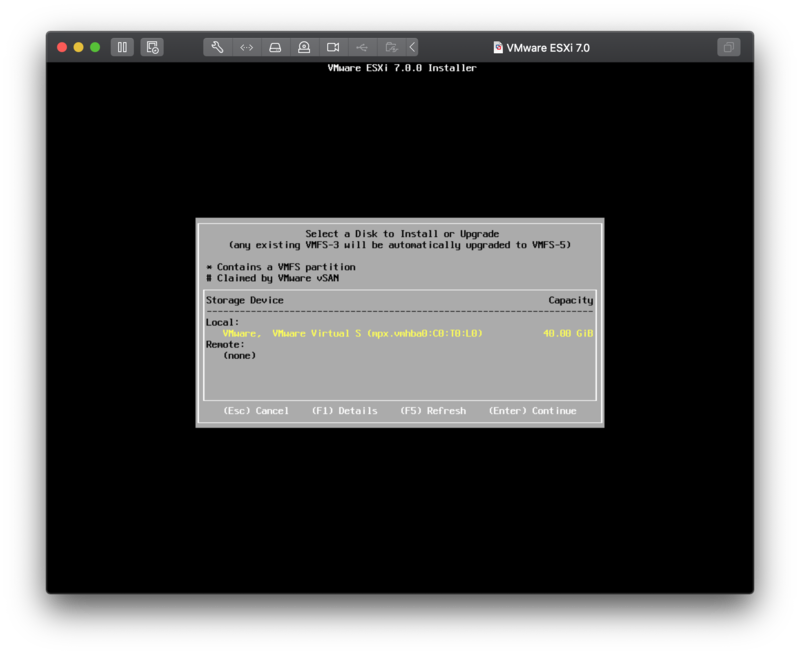The height and width of the screenshot is (655, 800).
Task: Click the USB devices icon
Action: (x=362, y=47)
